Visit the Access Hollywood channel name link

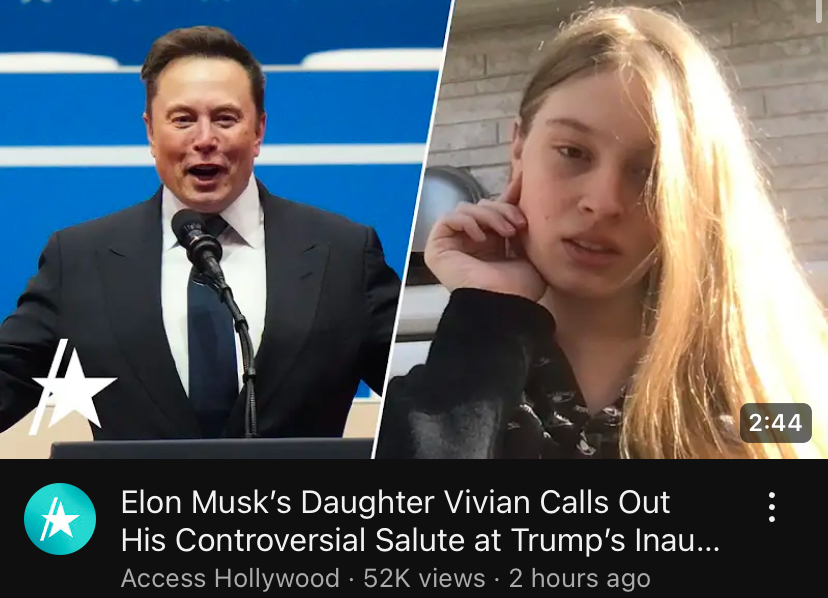tap(230, 578)
